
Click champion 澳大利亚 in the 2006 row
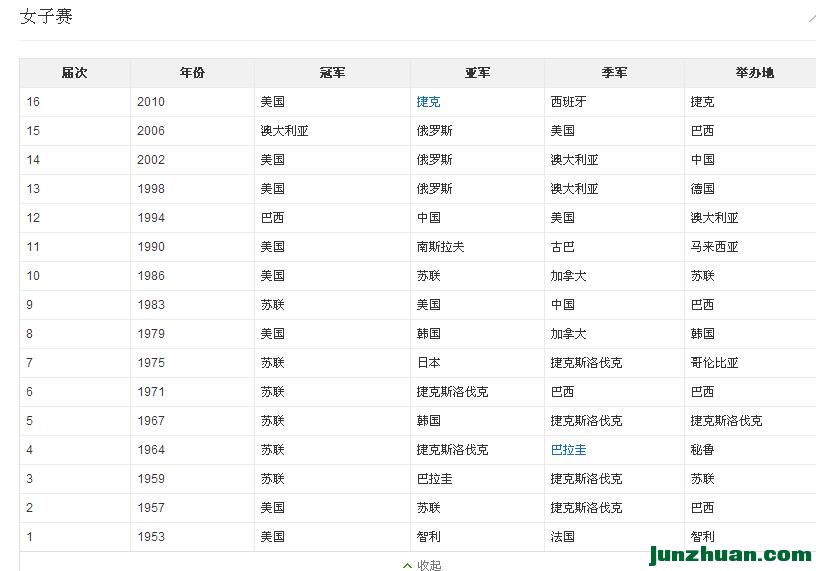[284, 131]
